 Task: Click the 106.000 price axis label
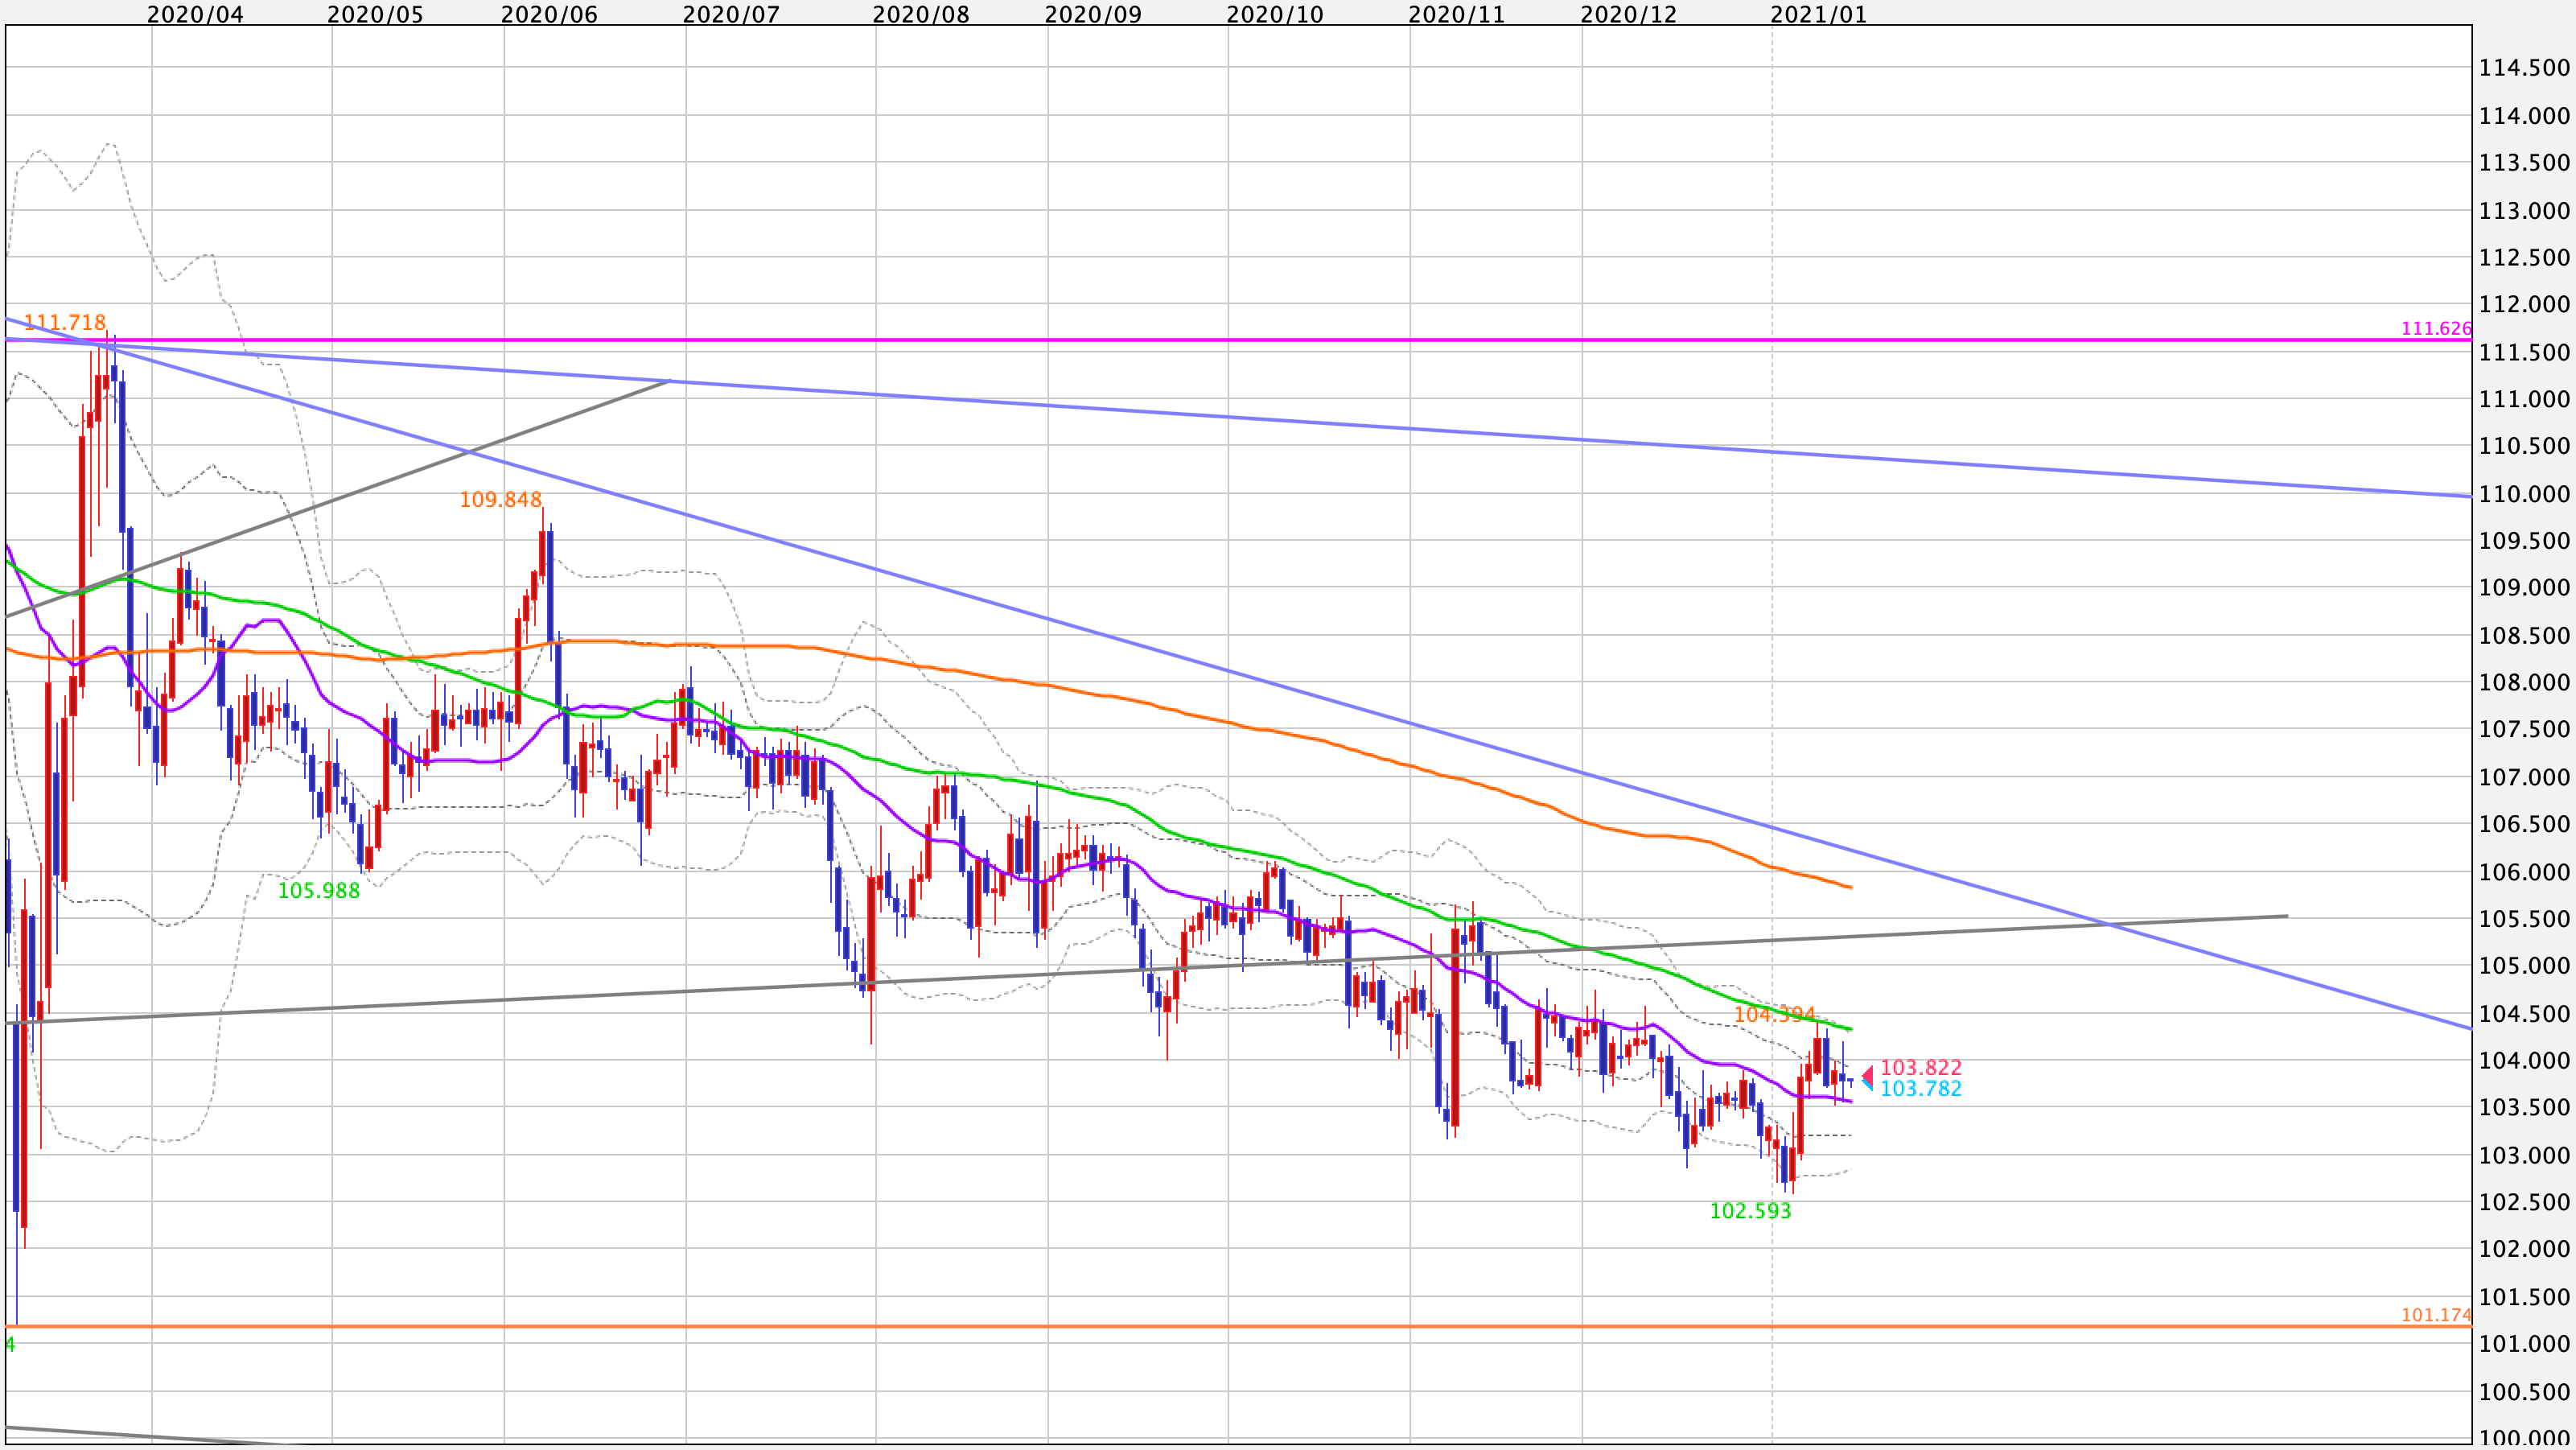click(x=2524, y=872)
